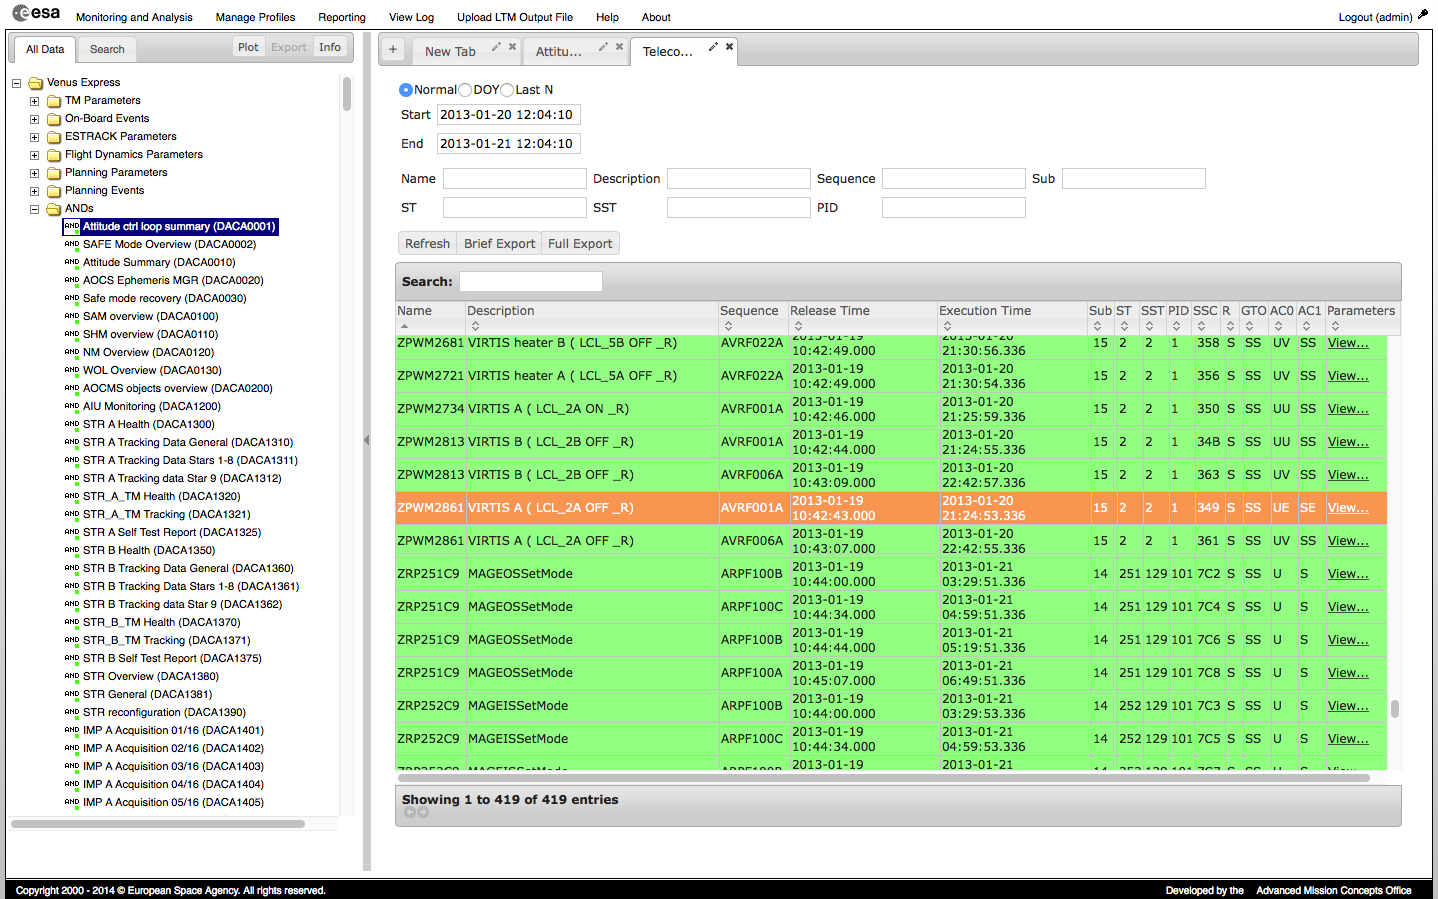The width and height of the screenshot is (1438, 899).
Task: Choose the Last N radio option
Action: pos(507,90)
